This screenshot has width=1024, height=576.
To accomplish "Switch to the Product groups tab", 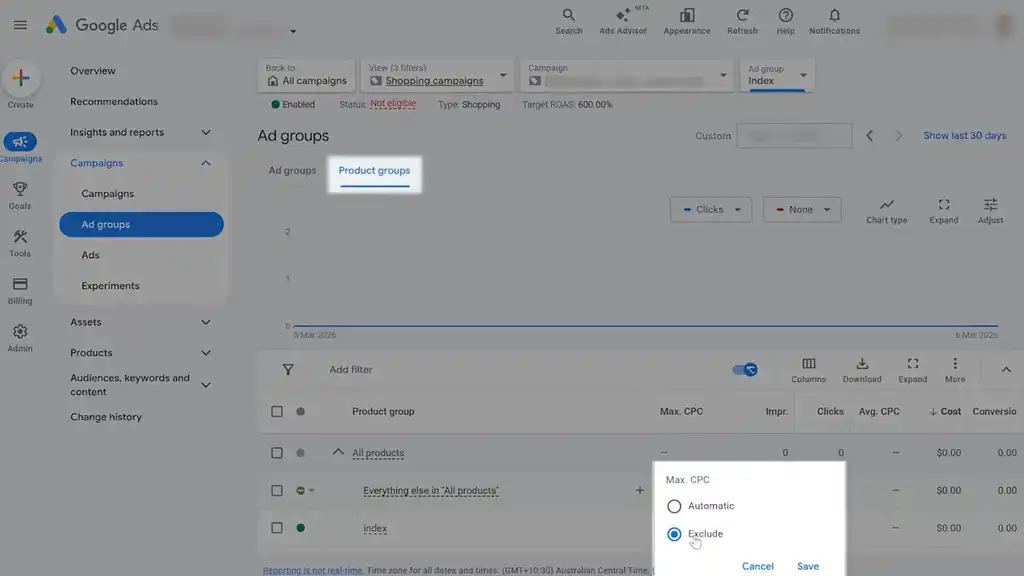I will 374,172.
